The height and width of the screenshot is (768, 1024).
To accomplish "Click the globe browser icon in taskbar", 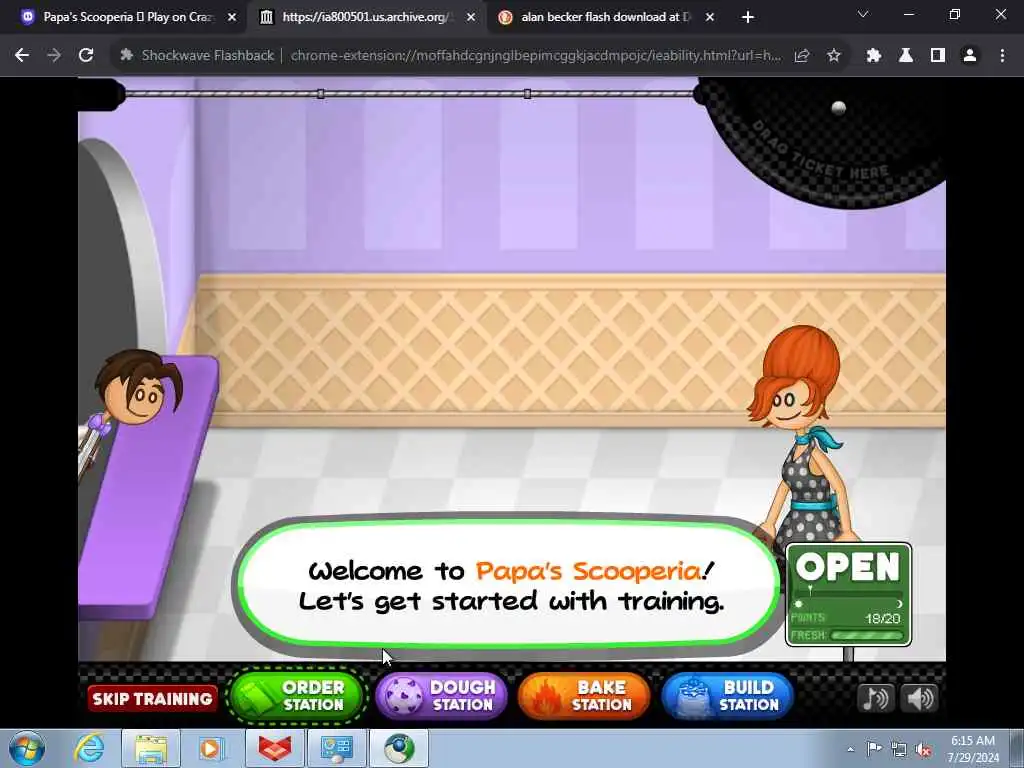I will pos(399,748).
